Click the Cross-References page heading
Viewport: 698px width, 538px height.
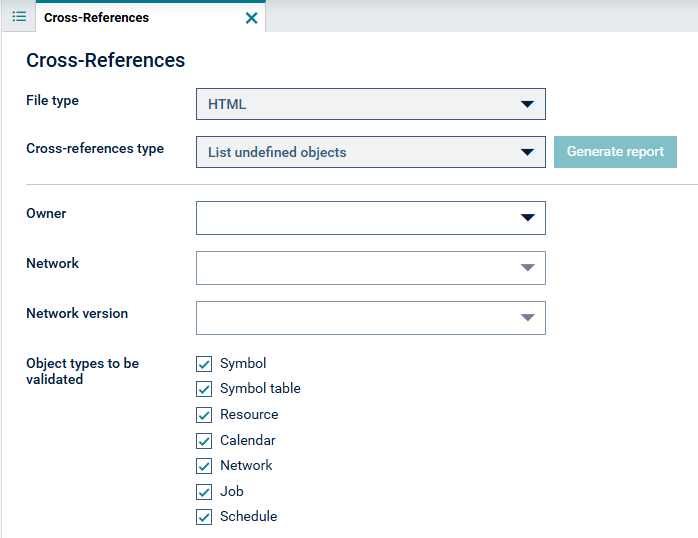[x=106, y=60]
